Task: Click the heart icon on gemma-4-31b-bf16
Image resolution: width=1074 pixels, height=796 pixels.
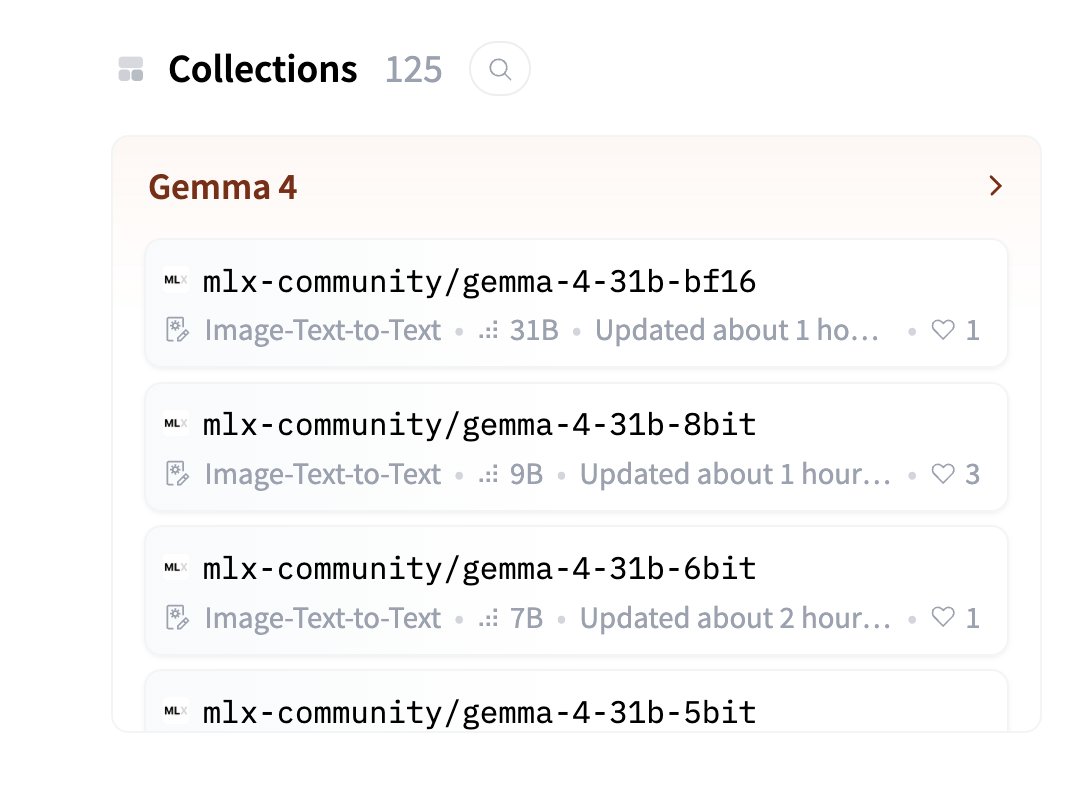Action: (943, 330)
